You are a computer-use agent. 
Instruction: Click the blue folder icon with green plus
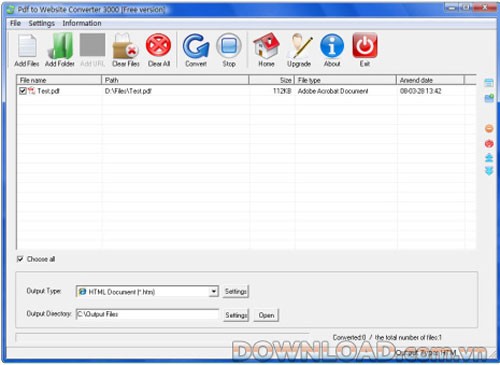(489, 98)
